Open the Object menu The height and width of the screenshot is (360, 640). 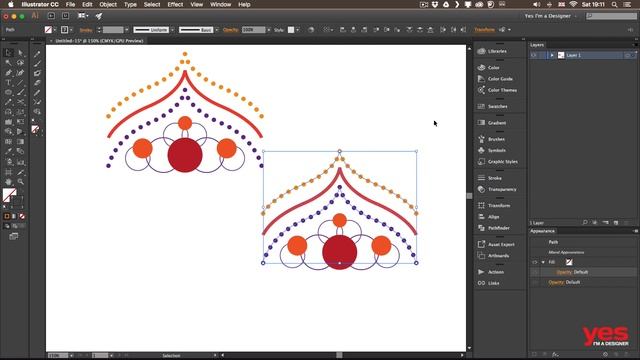coord(108,4)
